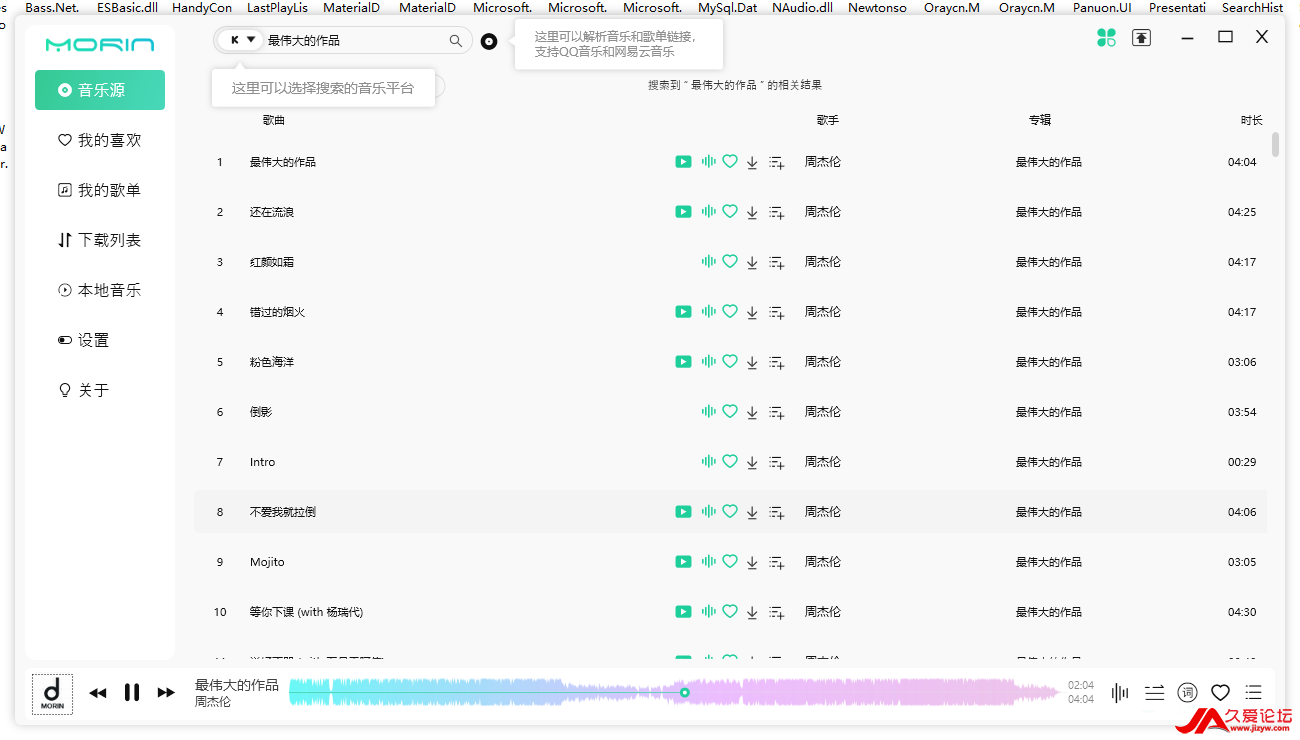Open the 音乐源 music source page

tap(100, 90)
